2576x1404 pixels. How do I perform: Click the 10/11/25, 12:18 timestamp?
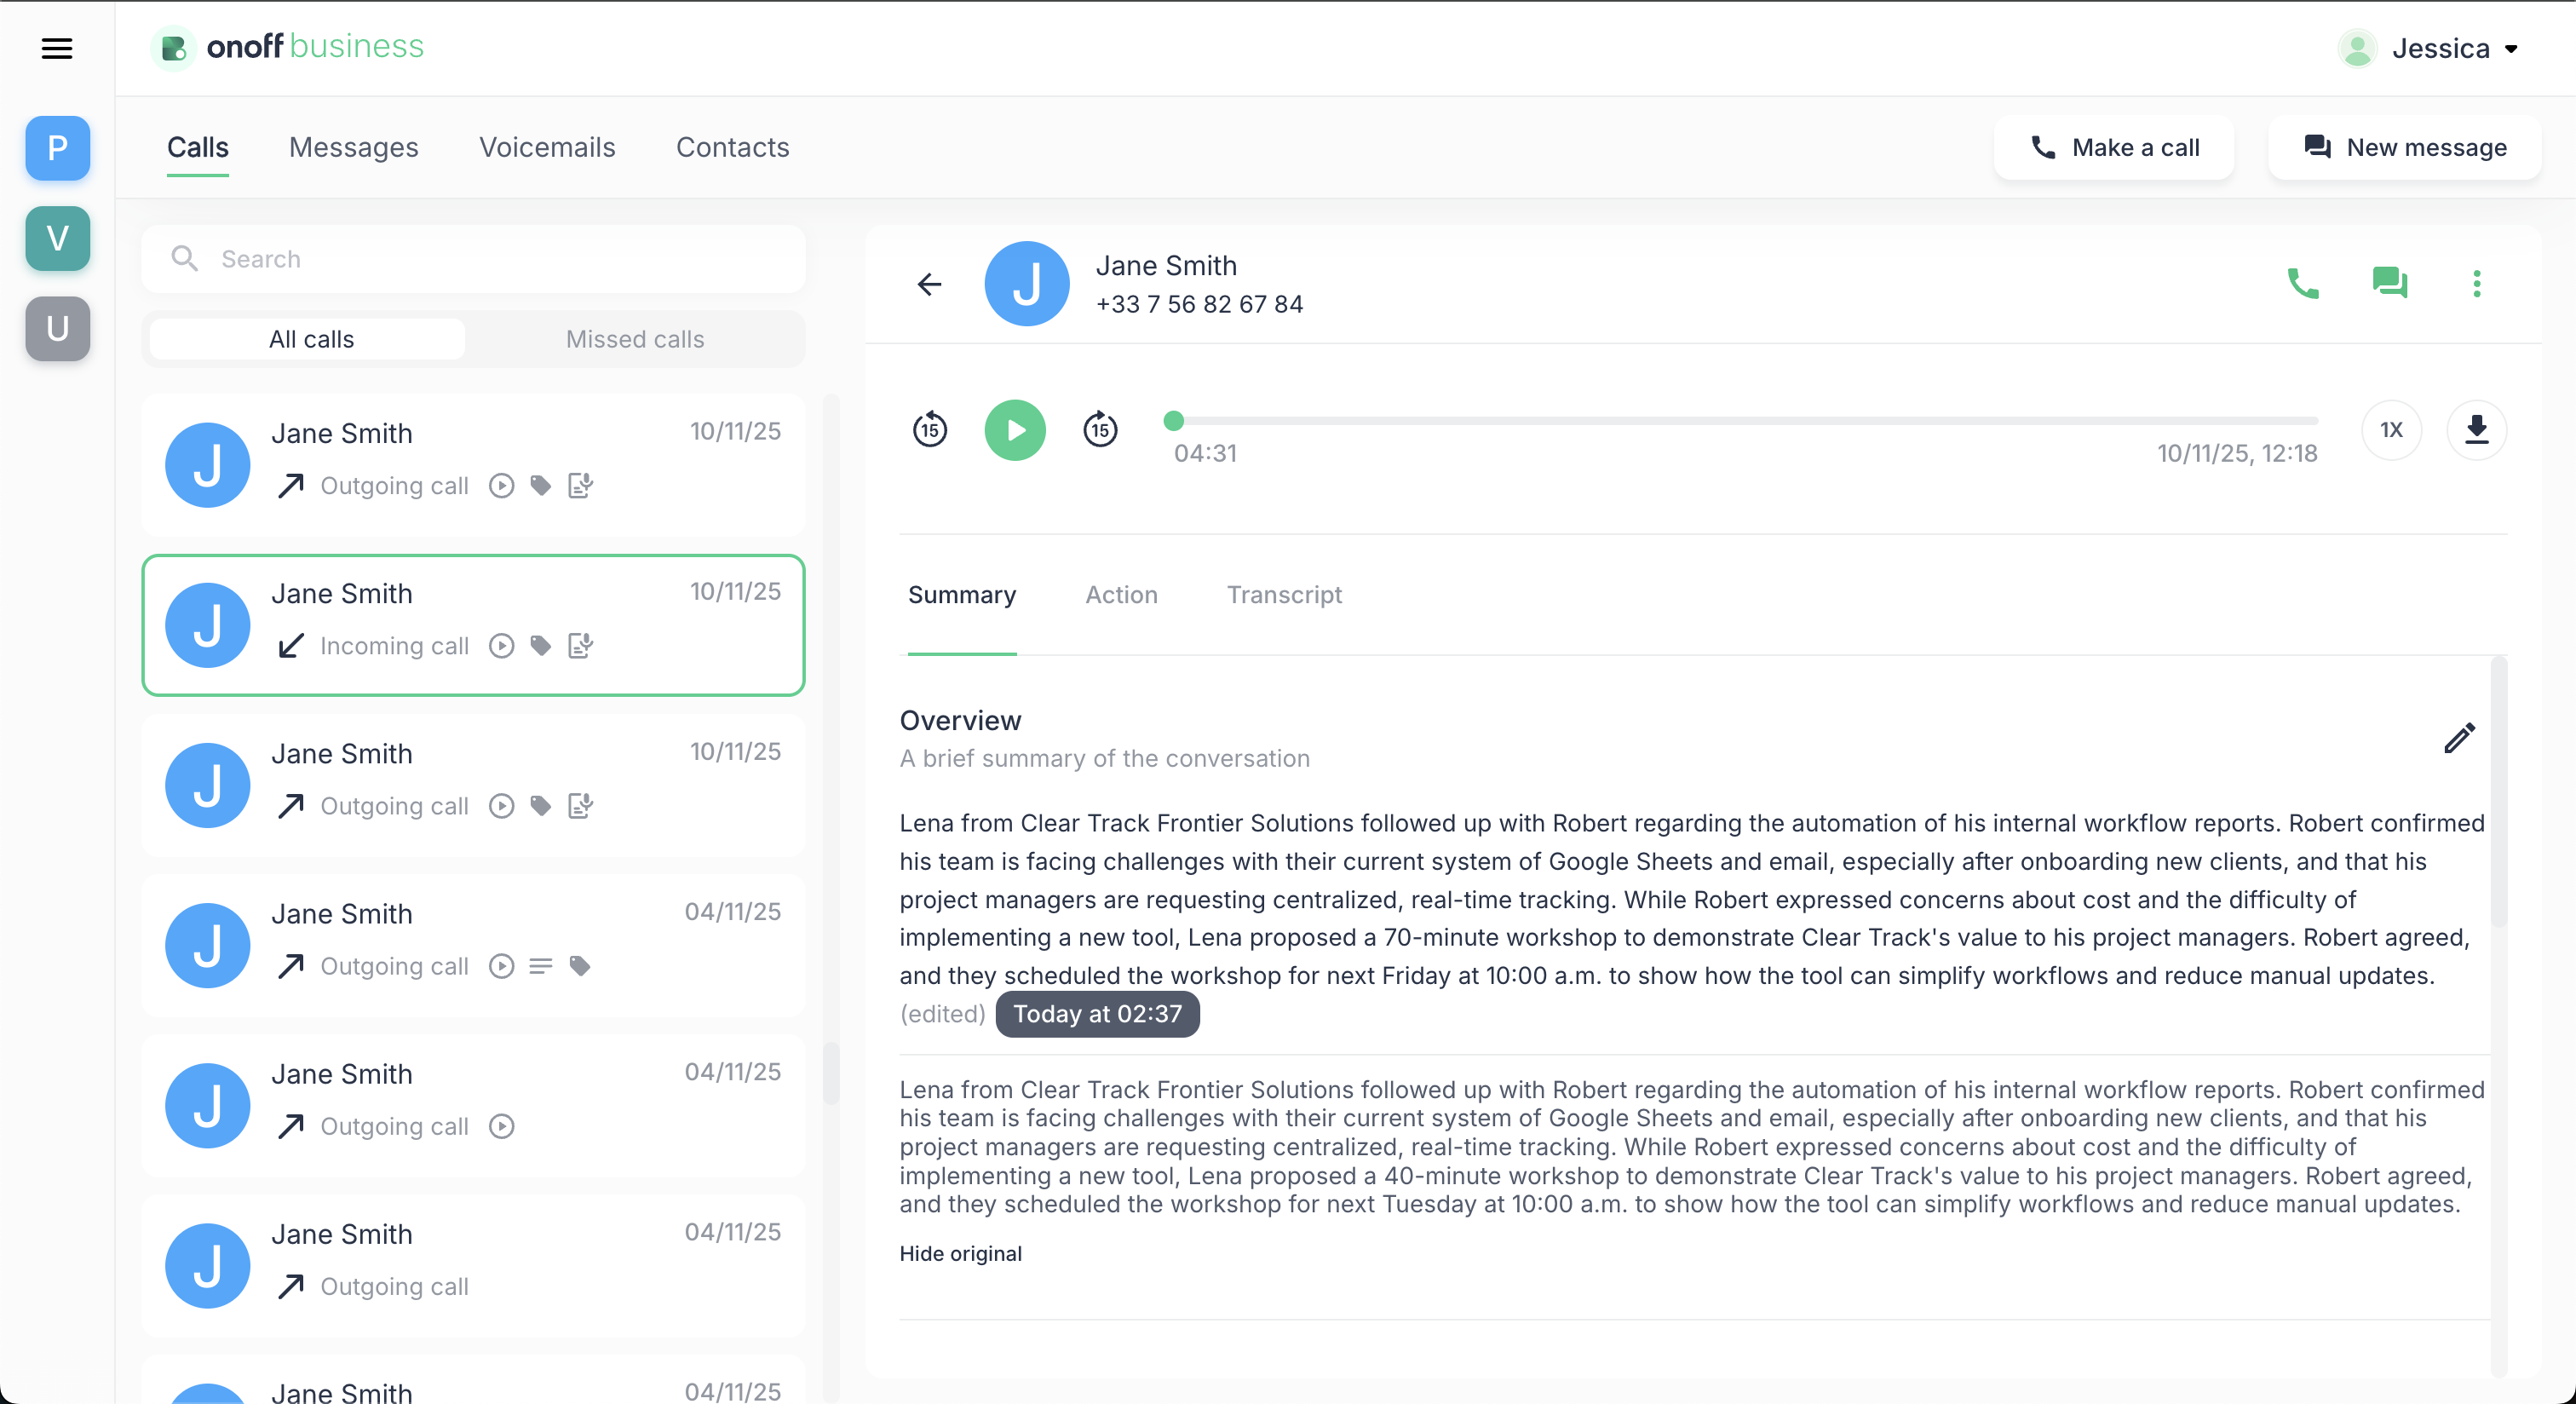(x=2237, y=454)
